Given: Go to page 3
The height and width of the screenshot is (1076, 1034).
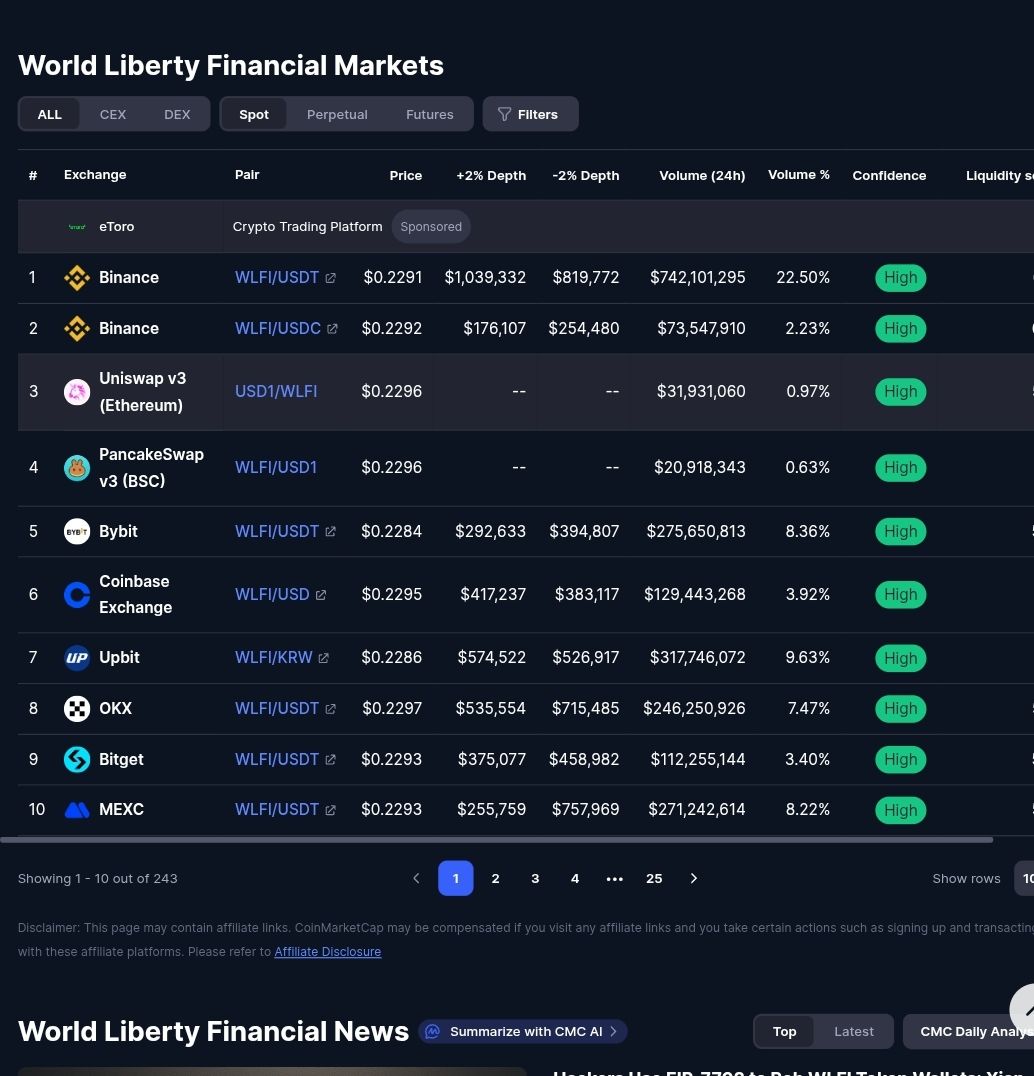Looking at the screenshot, I should coord(535,878).
